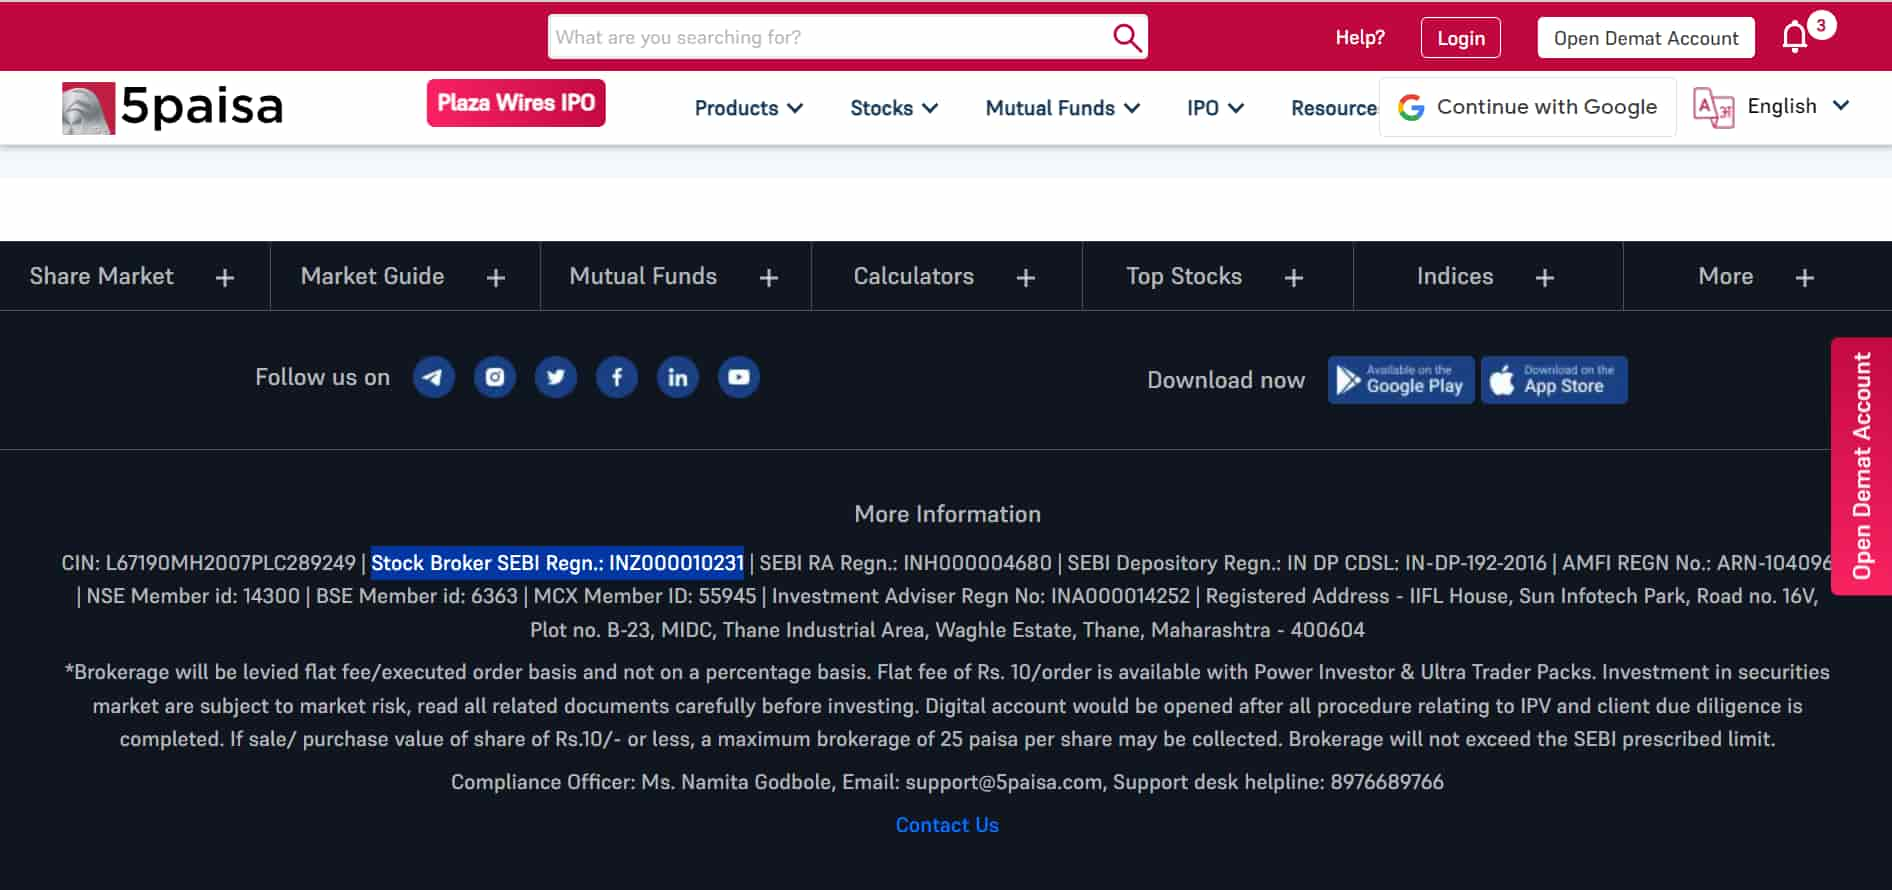Click the 5paisa logo

(172, 107)
